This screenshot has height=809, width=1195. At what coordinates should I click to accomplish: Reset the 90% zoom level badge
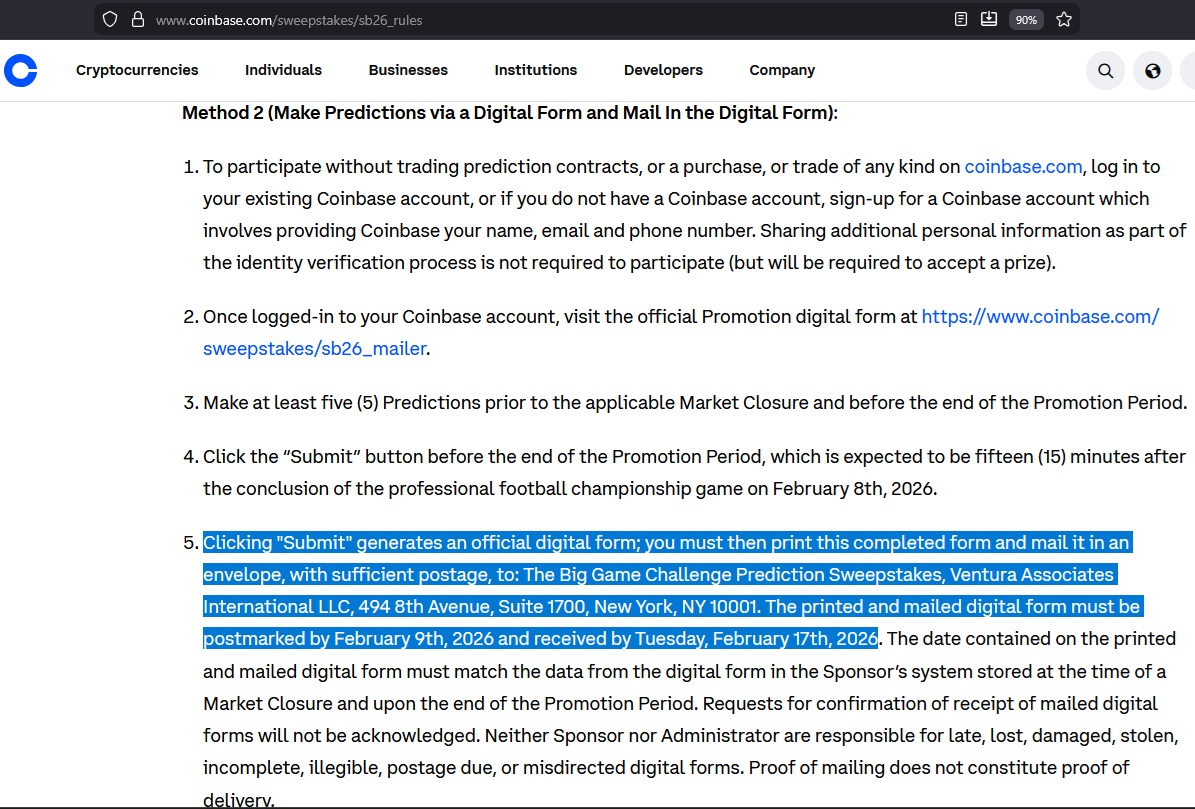tap(1026, 19)
